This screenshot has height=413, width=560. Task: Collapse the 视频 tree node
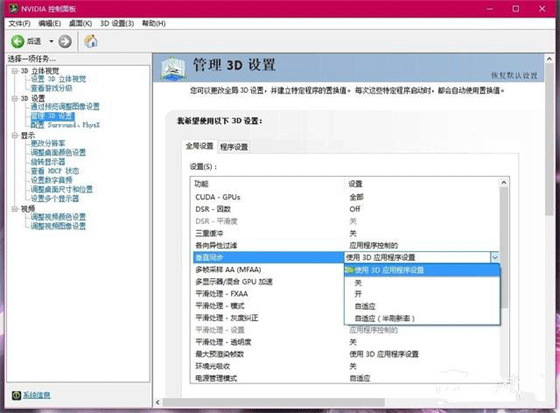(x=15, y=209)
